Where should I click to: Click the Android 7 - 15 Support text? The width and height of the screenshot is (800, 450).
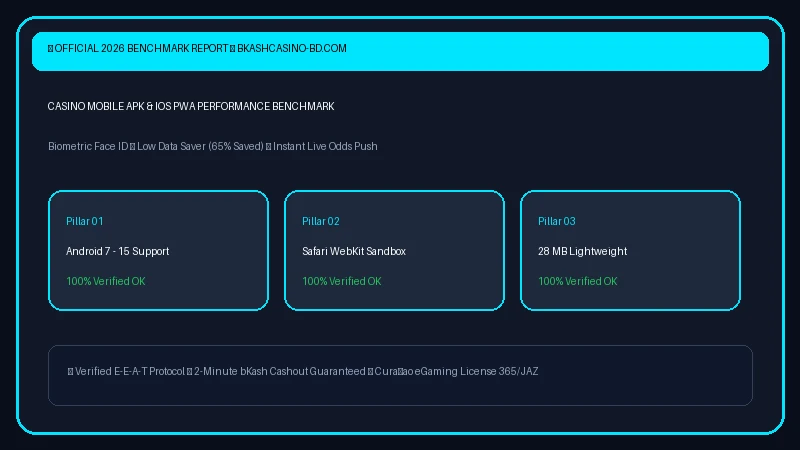pos(117,251)
